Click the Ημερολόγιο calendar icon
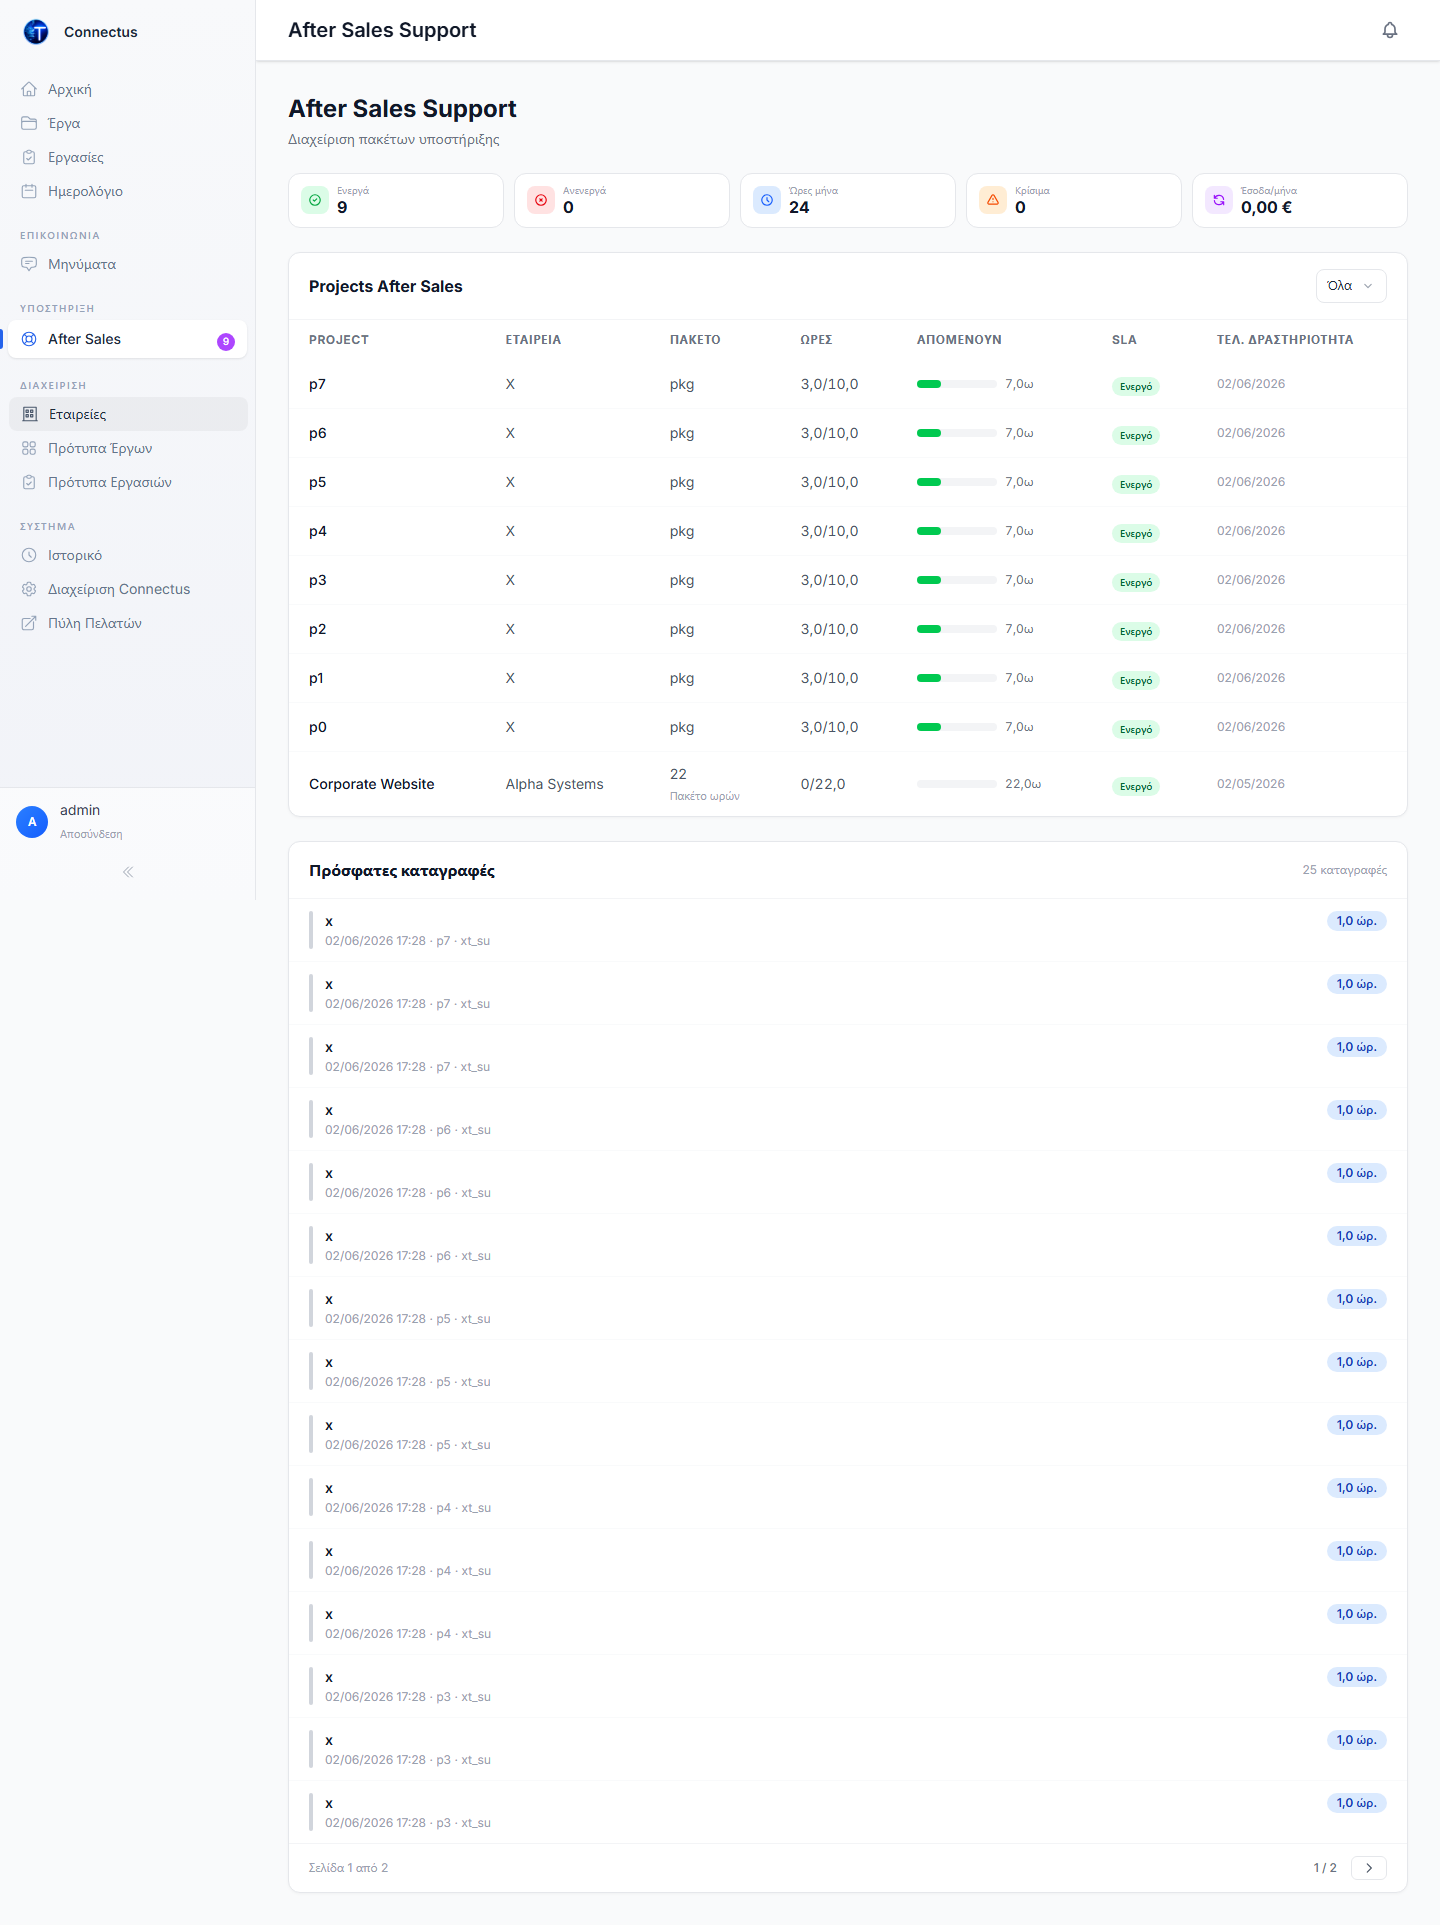Screen dimensions: 1440x1925 29,191
